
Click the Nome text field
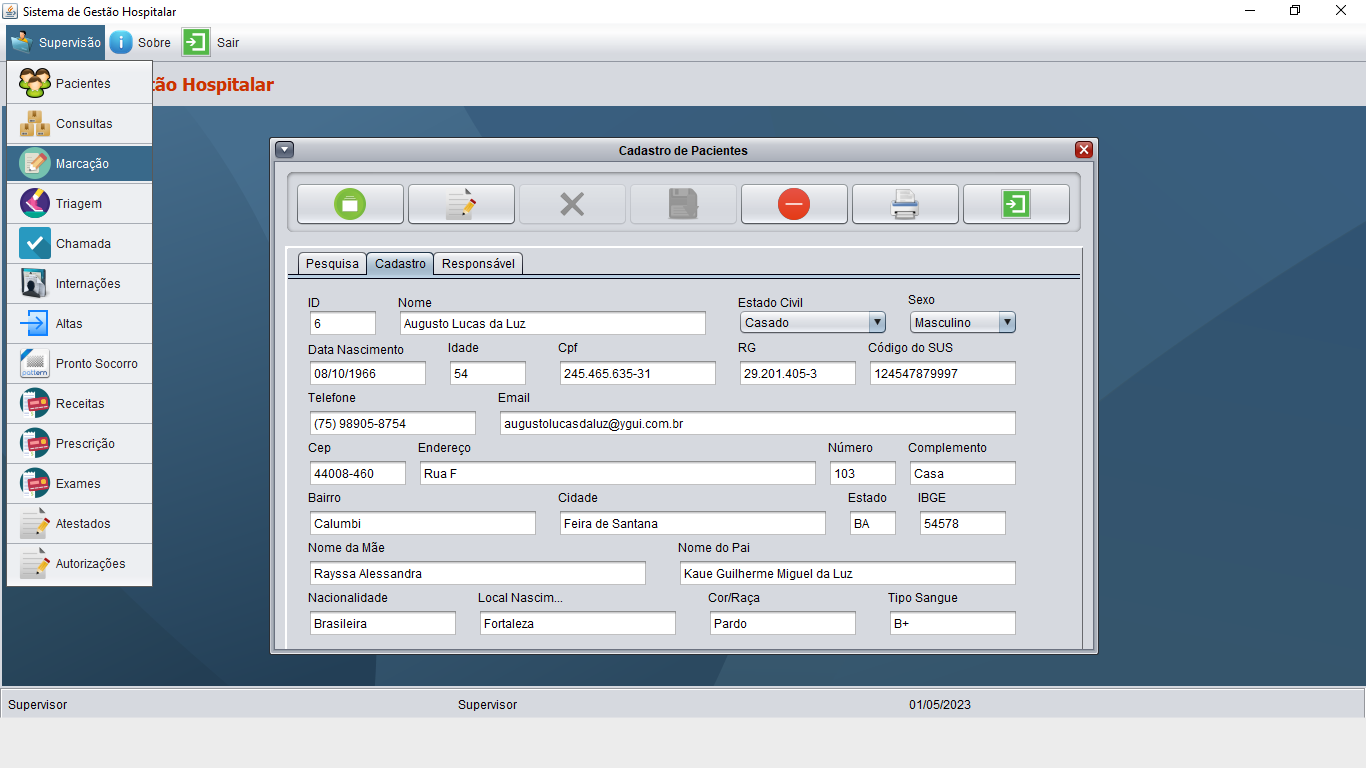point(552,323)
